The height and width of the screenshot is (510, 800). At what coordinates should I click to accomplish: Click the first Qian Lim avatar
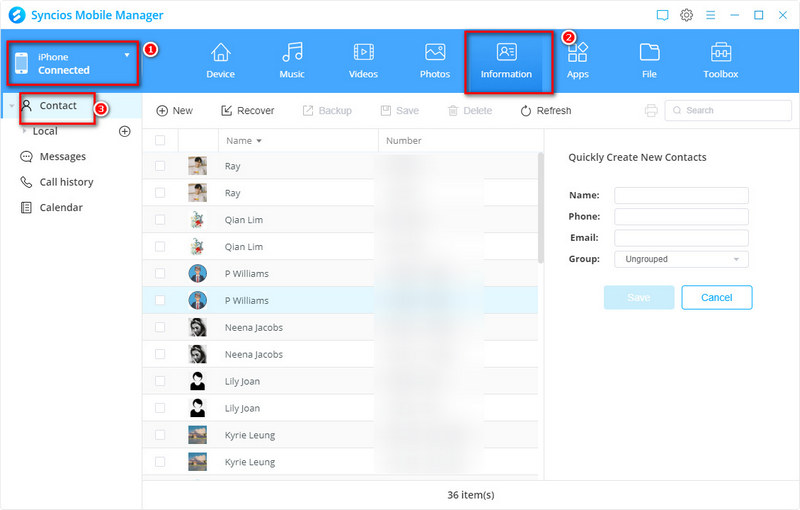click(x=197, y=219)
